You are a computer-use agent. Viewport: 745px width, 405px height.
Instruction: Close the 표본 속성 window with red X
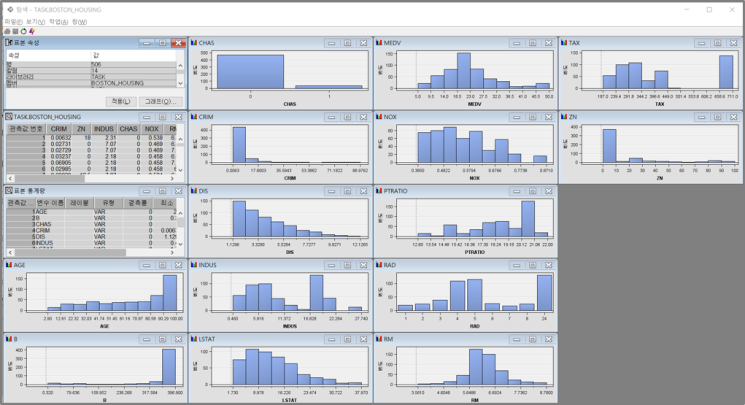(x=178, y=43)
